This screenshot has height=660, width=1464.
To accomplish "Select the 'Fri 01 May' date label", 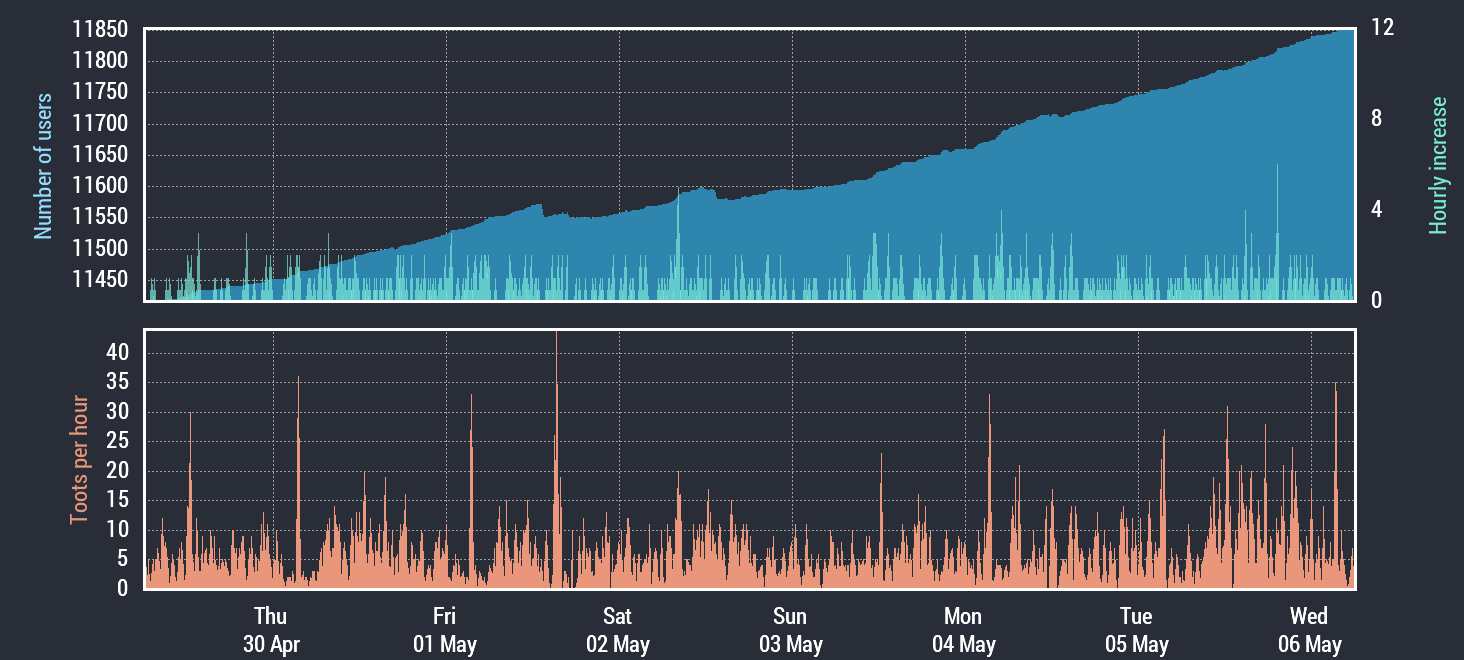I will pos(444,630).
